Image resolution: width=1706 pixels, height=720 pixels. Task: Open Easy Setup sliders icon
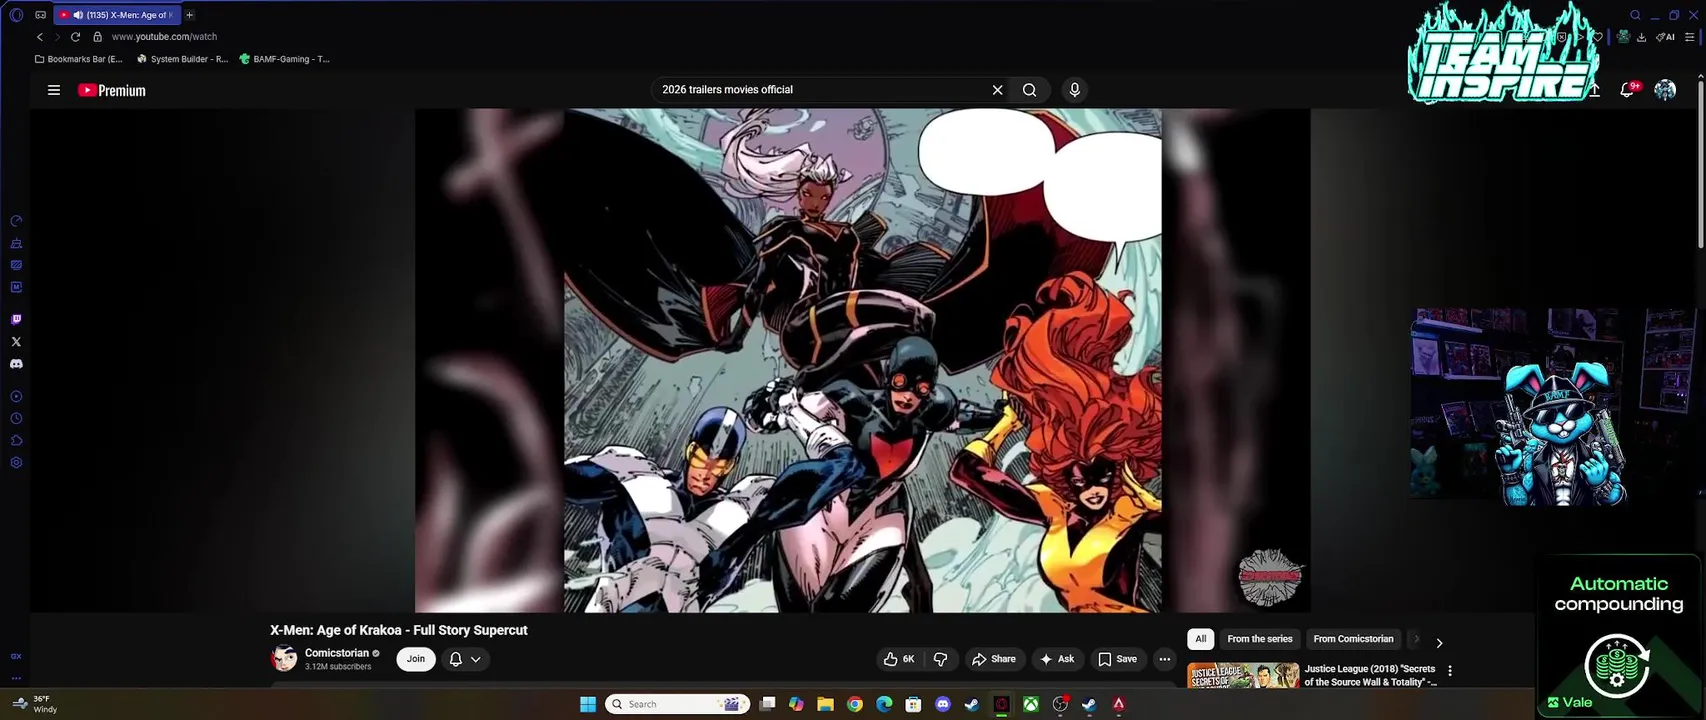pos(1690,37)
